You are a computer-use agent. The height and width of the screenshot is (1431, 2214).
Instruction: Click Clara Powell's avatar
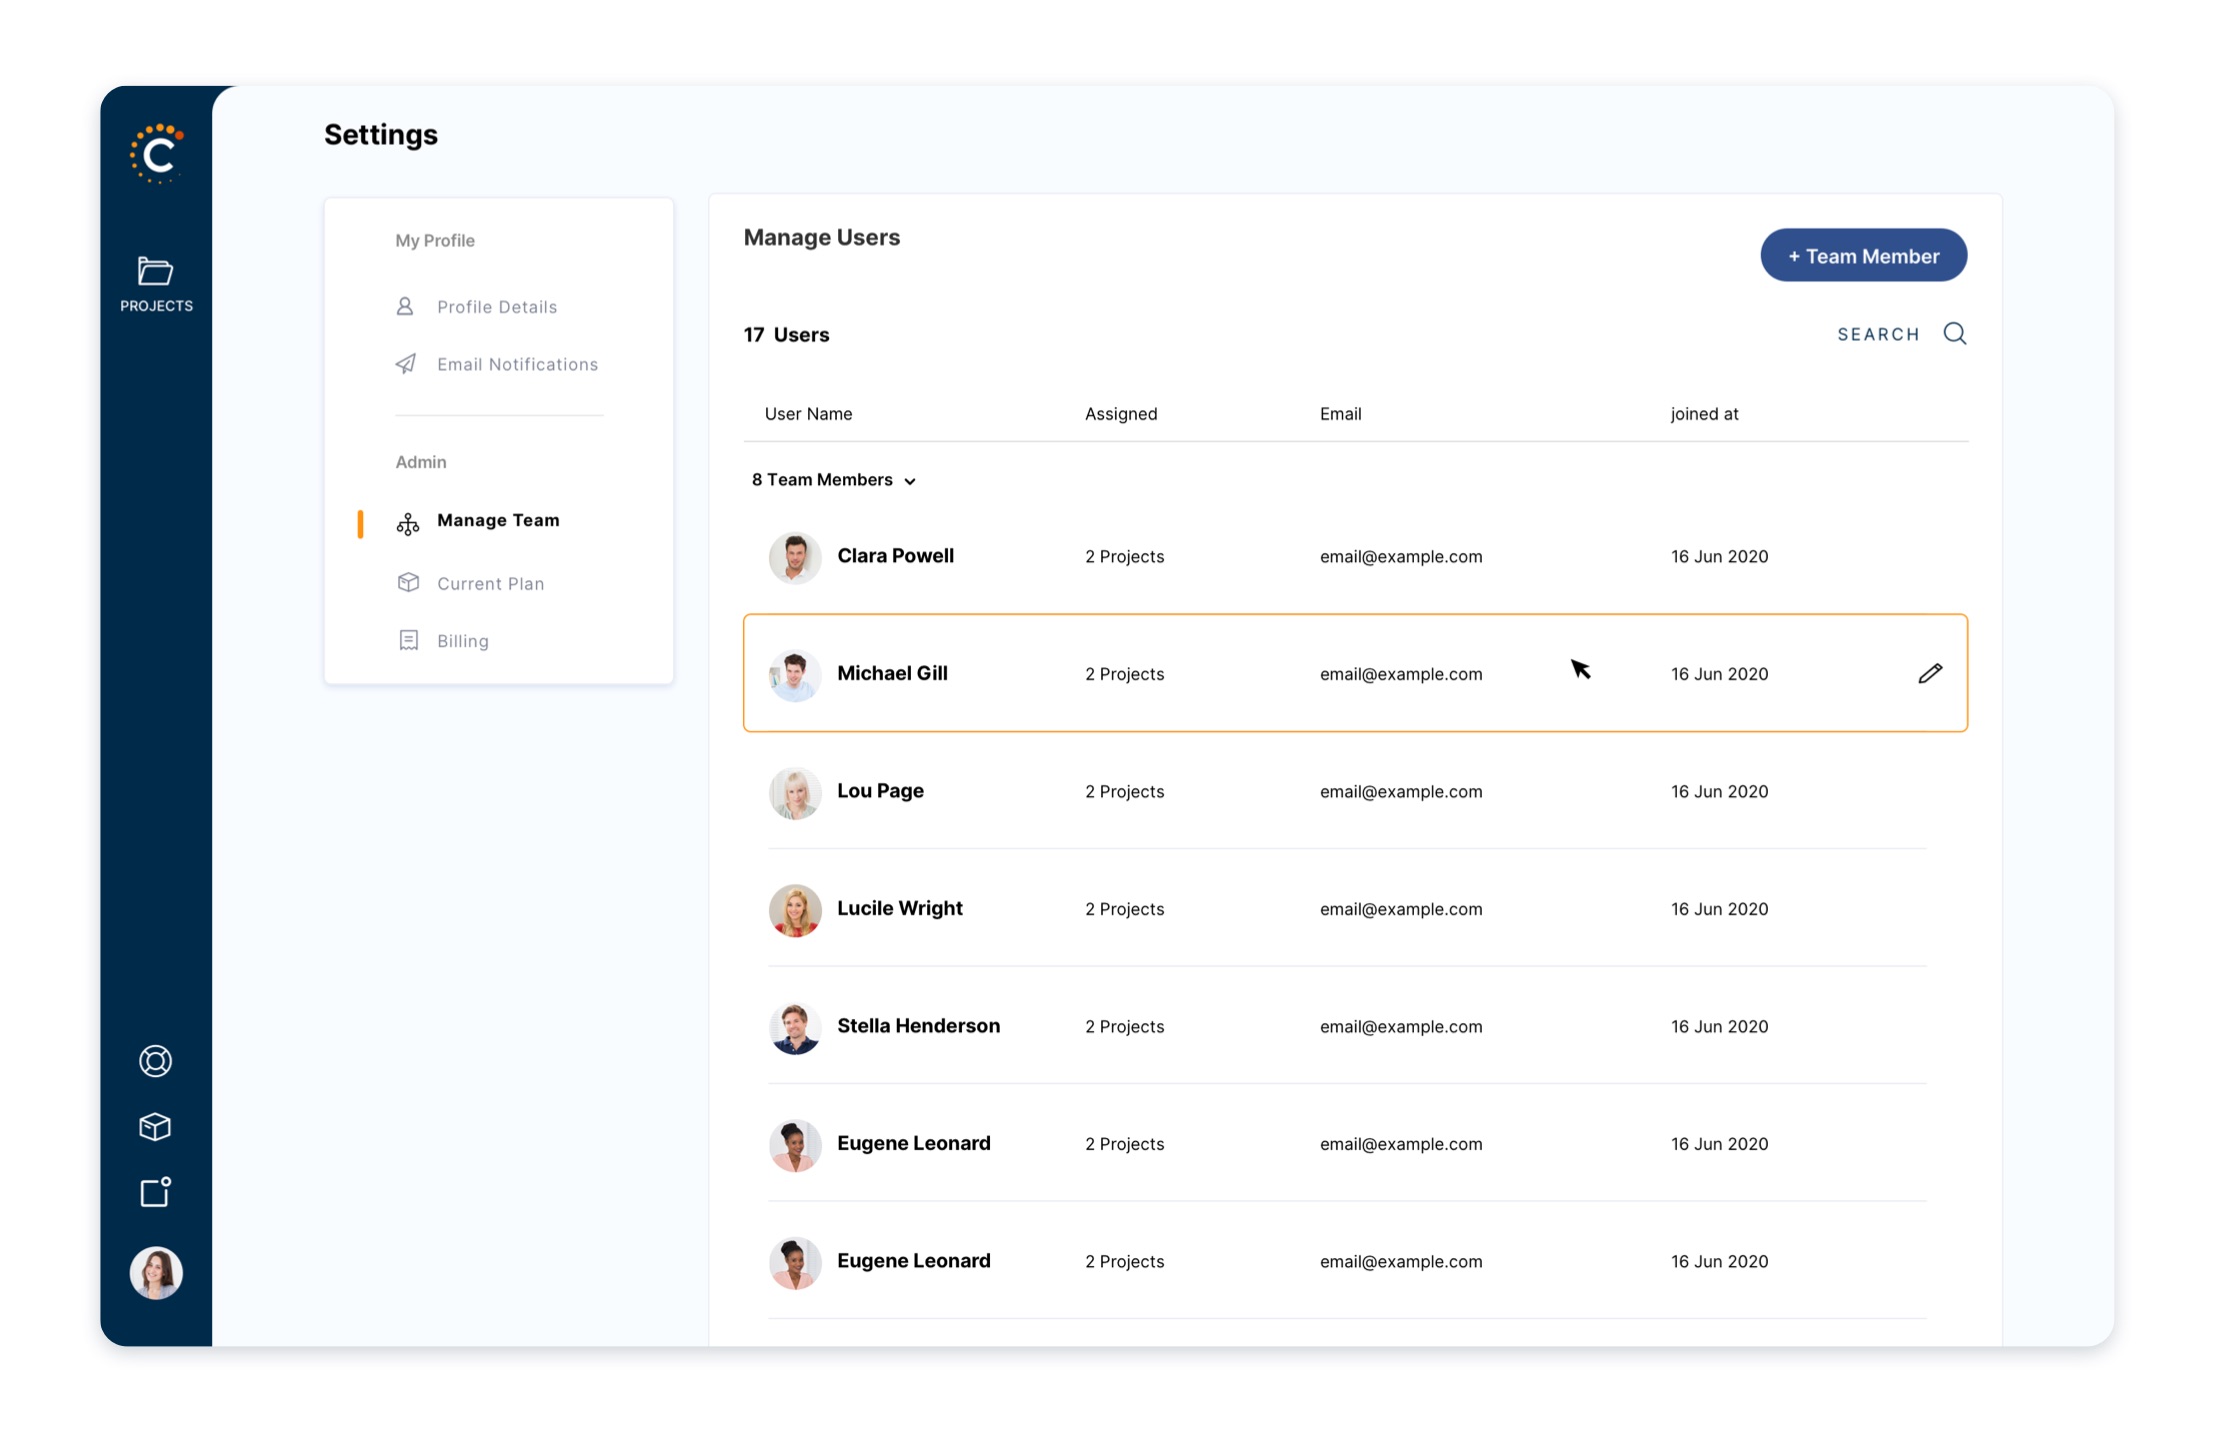[795, 557]
